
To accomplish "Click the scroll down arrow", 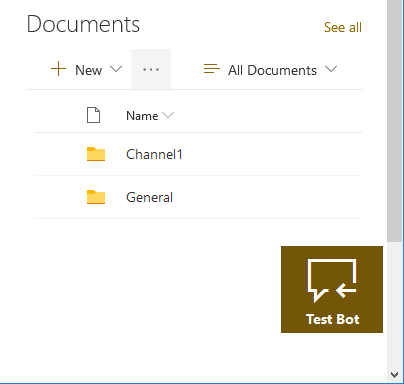I will pyautogui.click(x=395, y=375).
